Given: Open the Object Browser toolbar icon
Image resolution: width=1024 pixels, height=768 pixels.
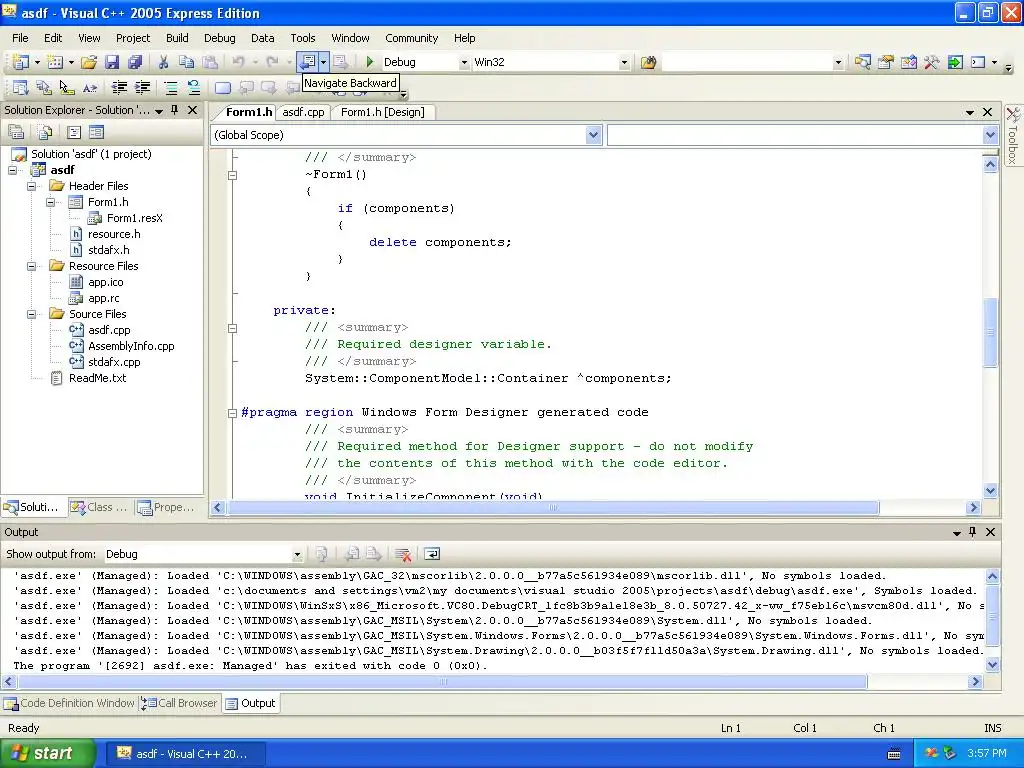Looking at the screenshot, I should pyautogui.click(x=908, y=62).
